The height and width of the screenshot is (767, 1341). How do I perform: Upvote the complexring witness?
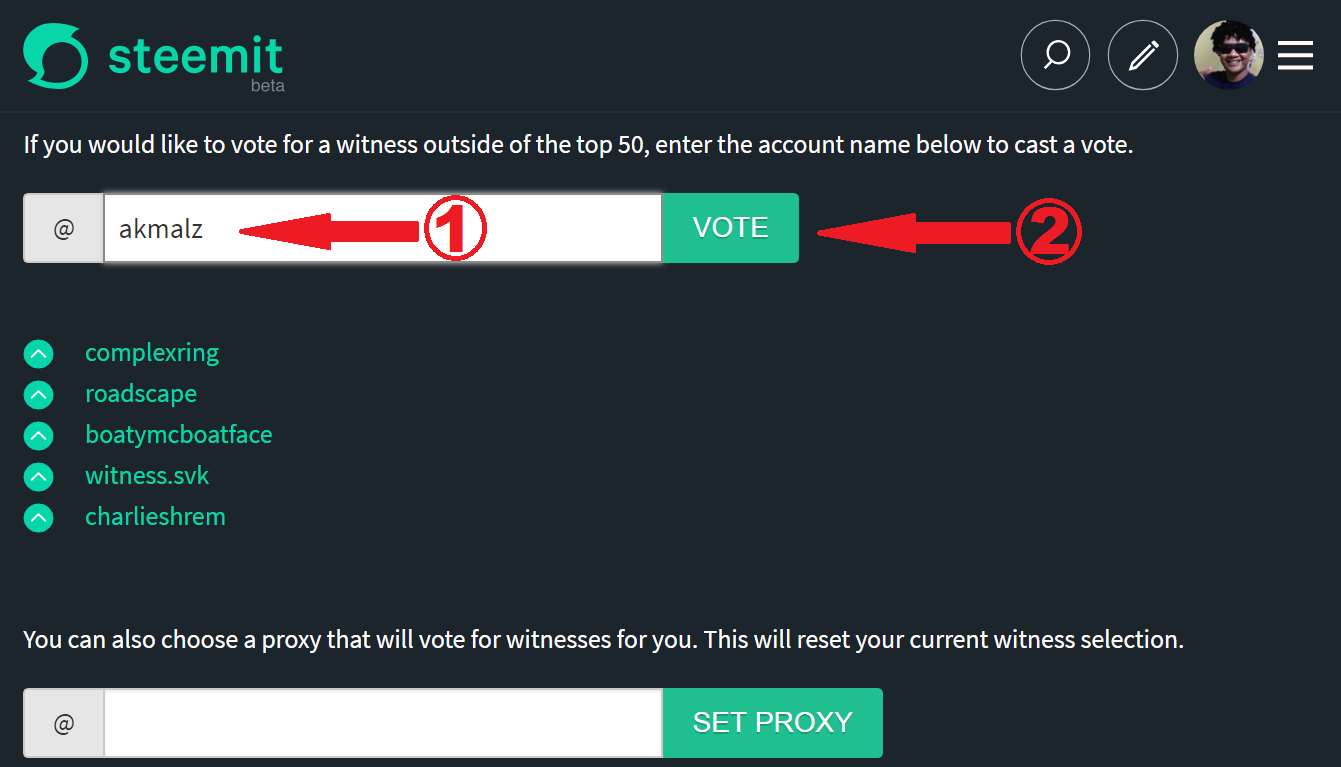click(38, 353)
